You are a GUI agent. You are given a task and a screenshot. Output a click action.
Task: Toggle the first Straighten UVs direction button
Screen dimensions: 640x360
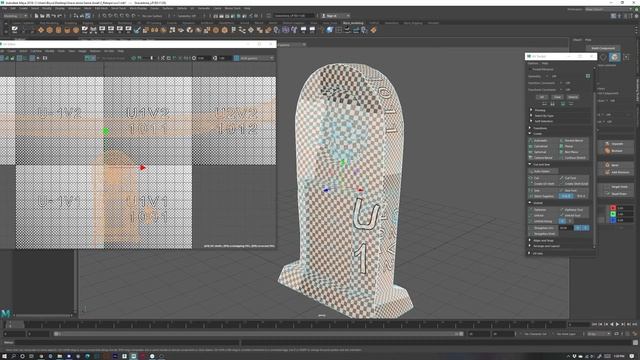[x=578, y=228]
